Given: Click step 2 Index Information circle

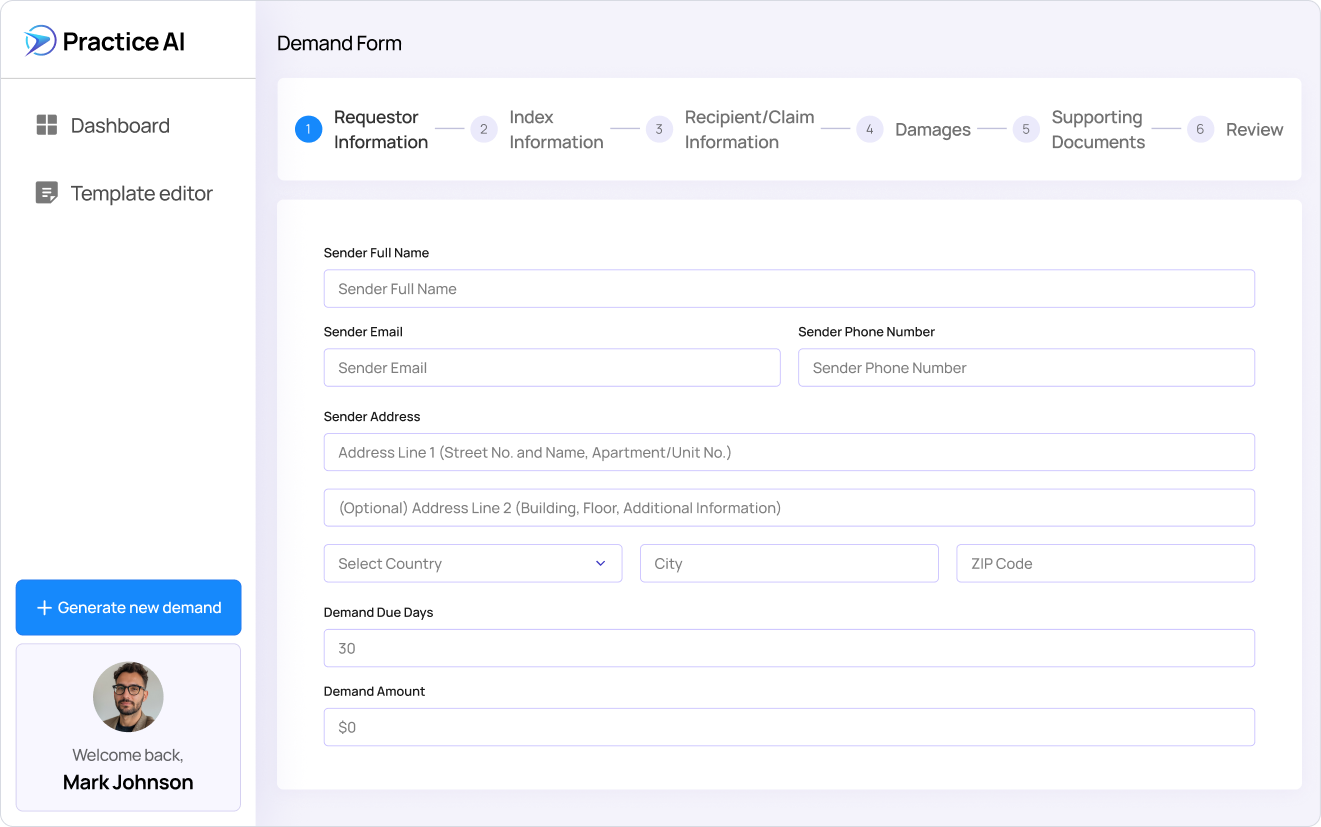Looking at the screenshot, I should tap(484, 129).
